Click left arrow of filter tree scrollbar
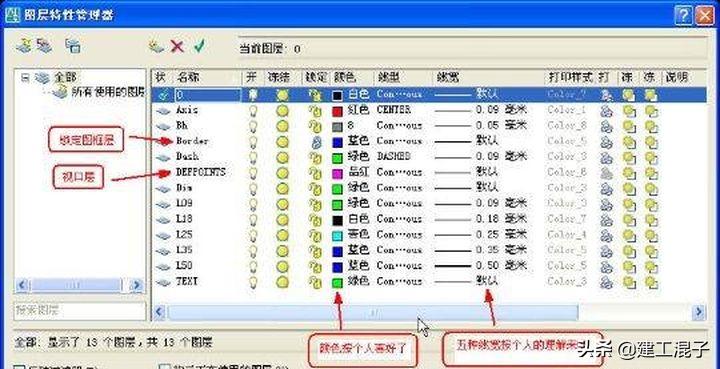720x369 pixels. coord(22,285)
